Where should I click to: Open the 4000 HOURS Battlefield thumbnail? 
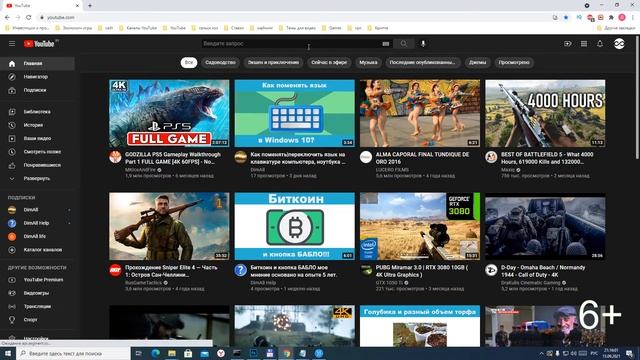point(545,113)
